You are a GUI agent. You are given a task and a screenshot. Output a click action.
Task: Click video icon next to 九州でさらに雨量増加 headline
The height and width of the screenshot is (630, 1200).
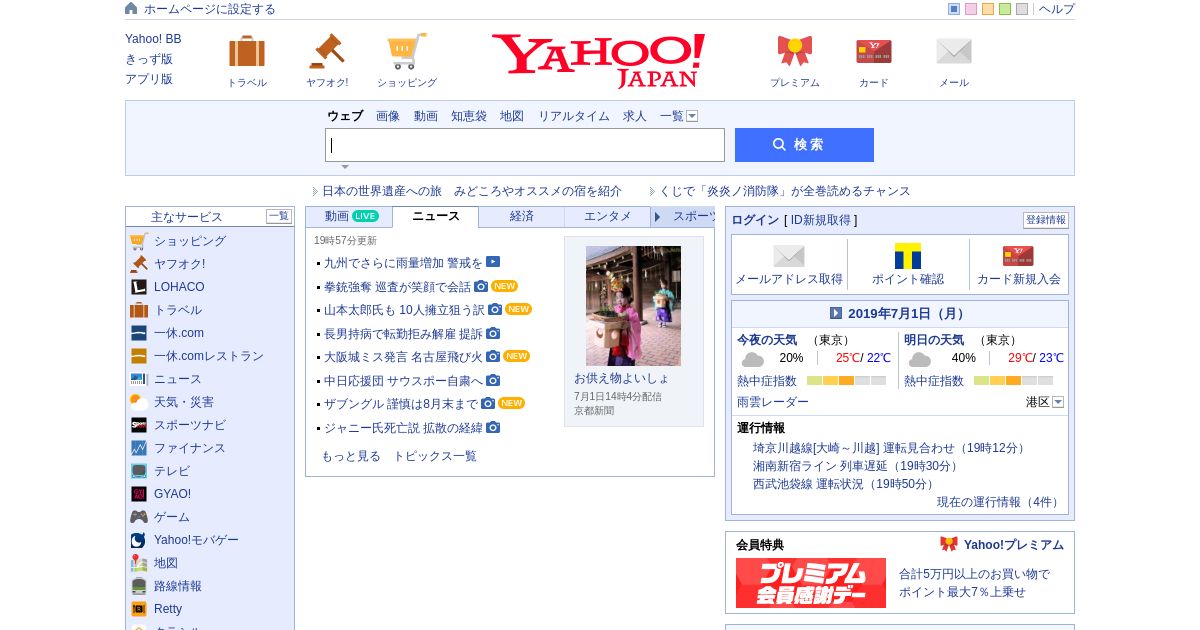[493, 262]
